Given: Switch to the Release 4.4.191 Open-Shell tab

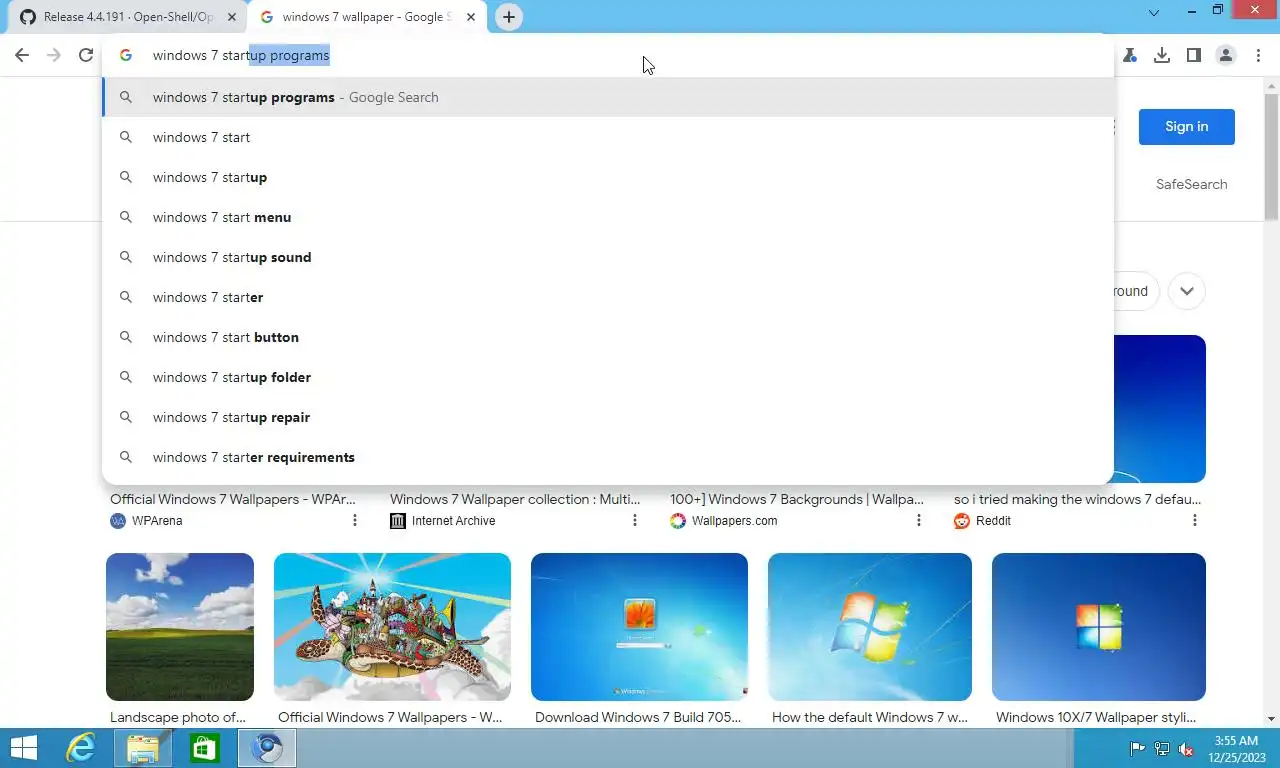Looking at the screenshot, I should [x=128, y=17].
